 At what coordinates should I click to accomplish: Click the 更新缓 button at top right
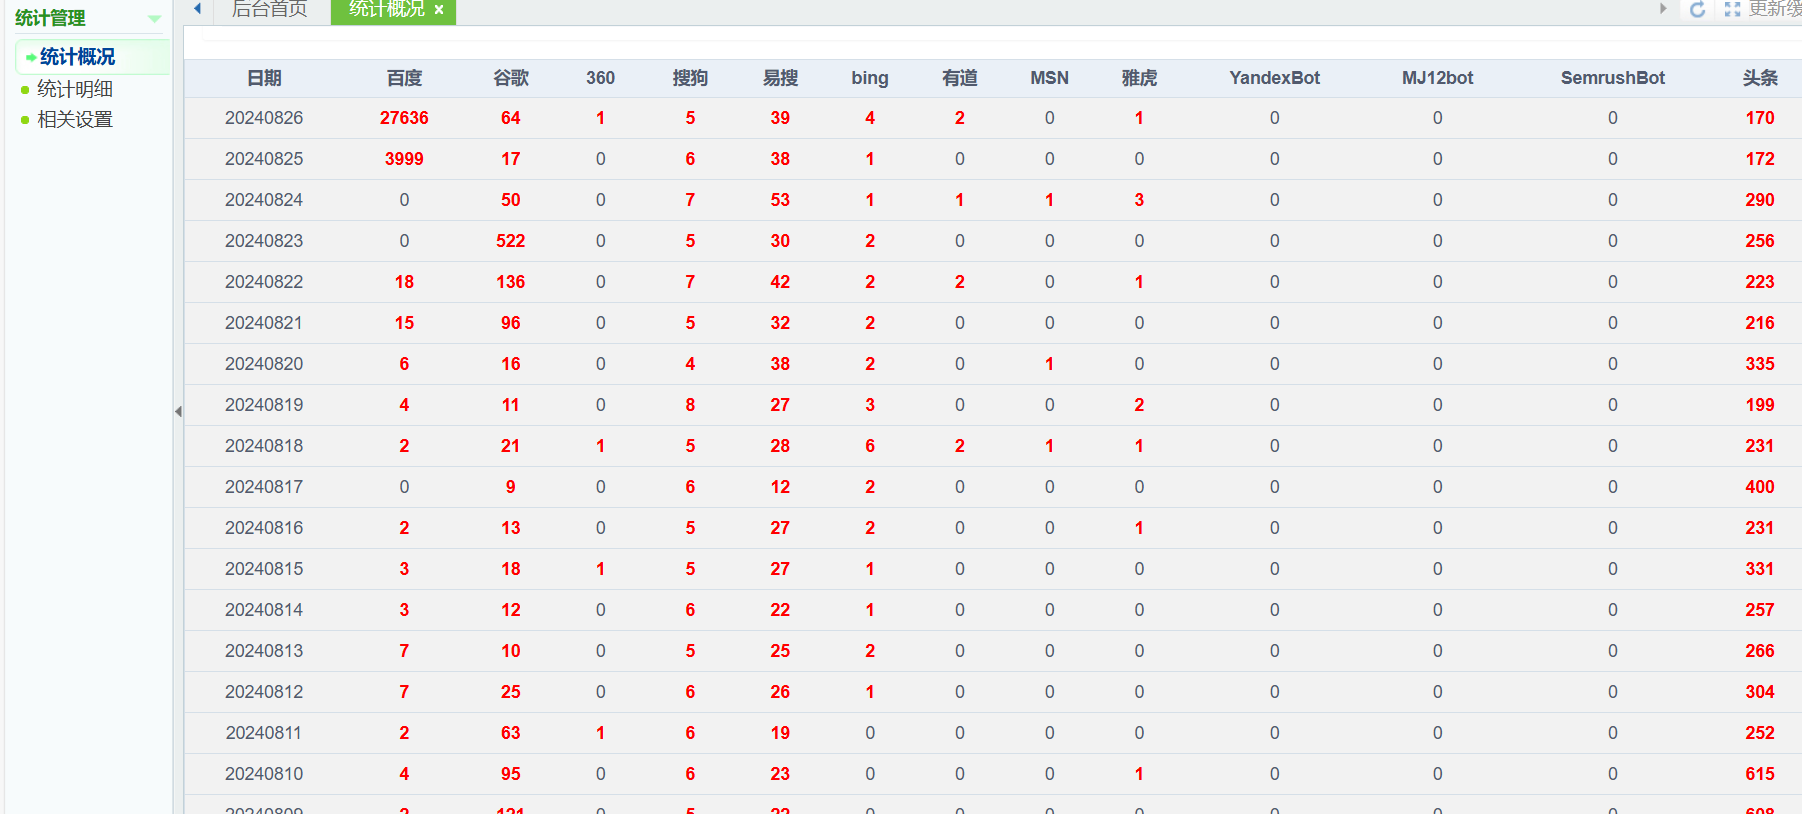coord(1775,10)
